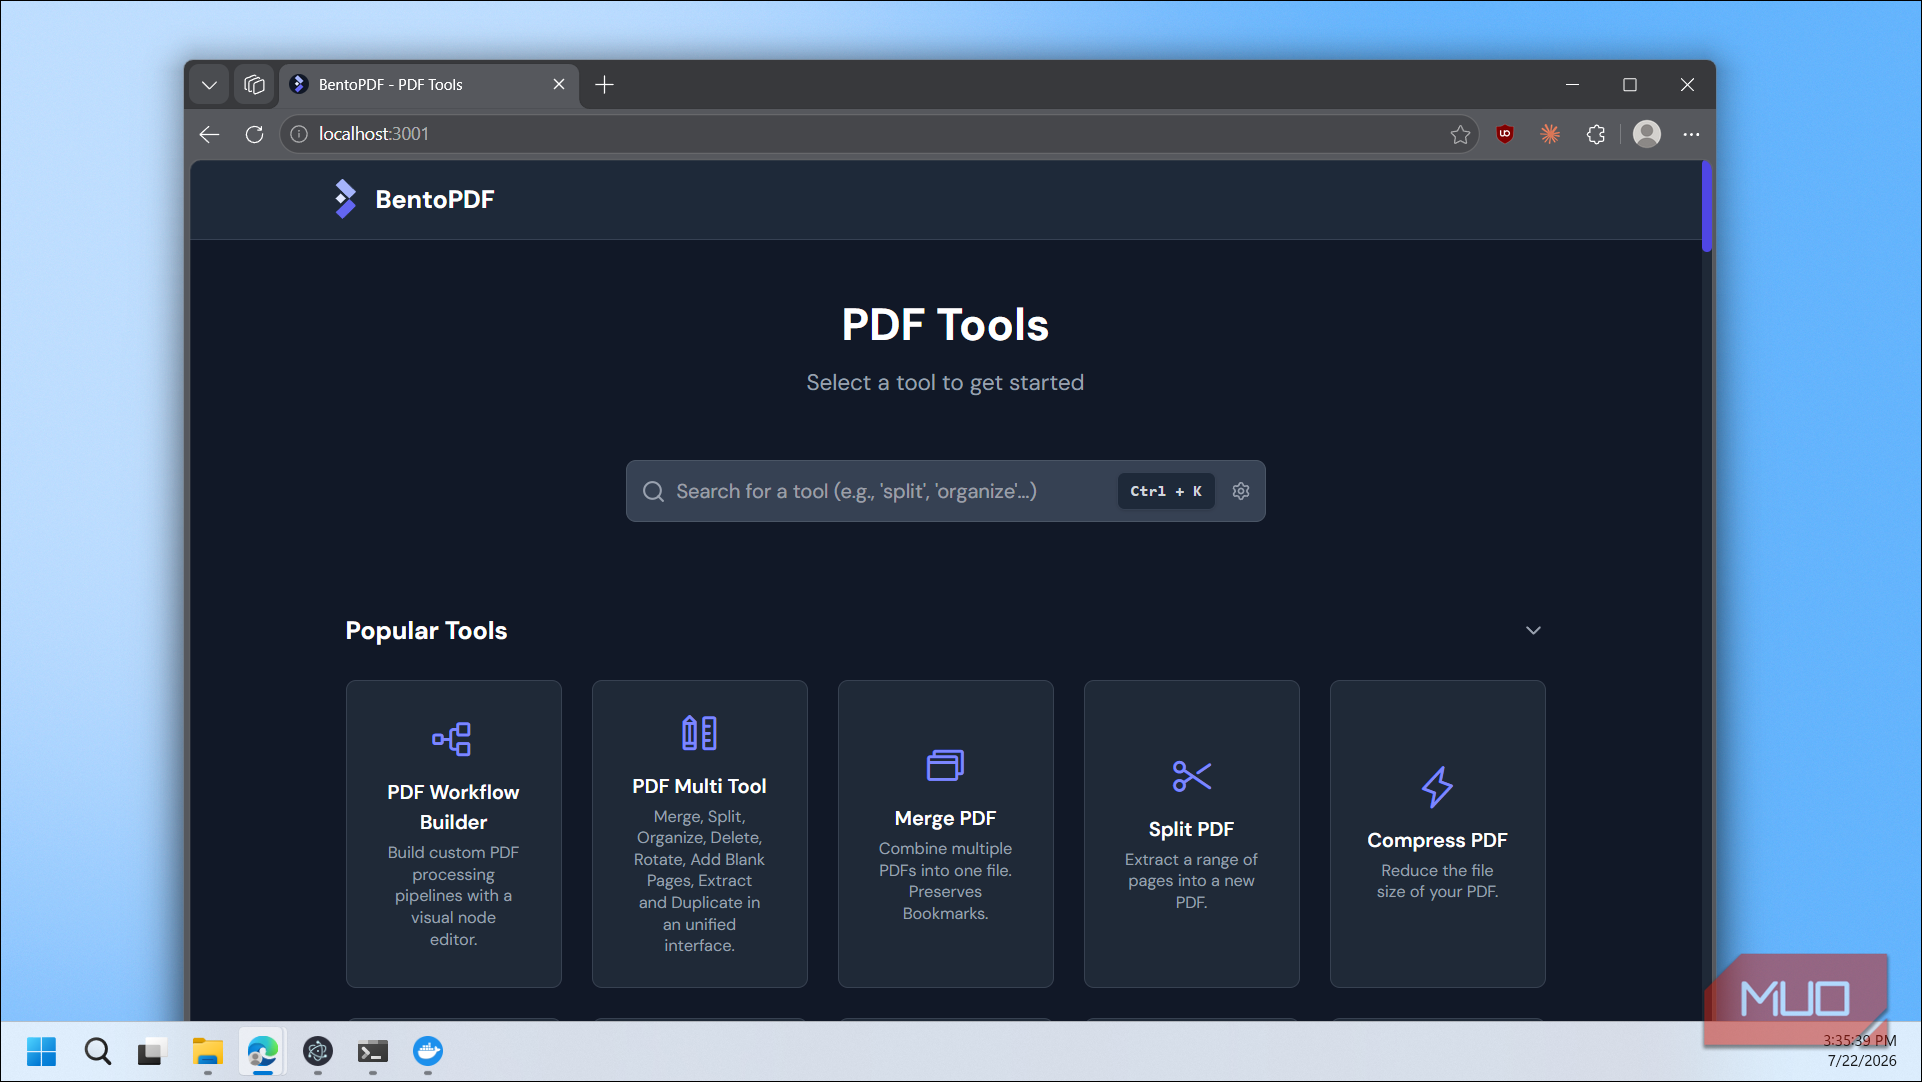This screenshot has width=1922, height=1082.
Task: Click the Ctrl + K shortcut badge
Action: 1166,491
